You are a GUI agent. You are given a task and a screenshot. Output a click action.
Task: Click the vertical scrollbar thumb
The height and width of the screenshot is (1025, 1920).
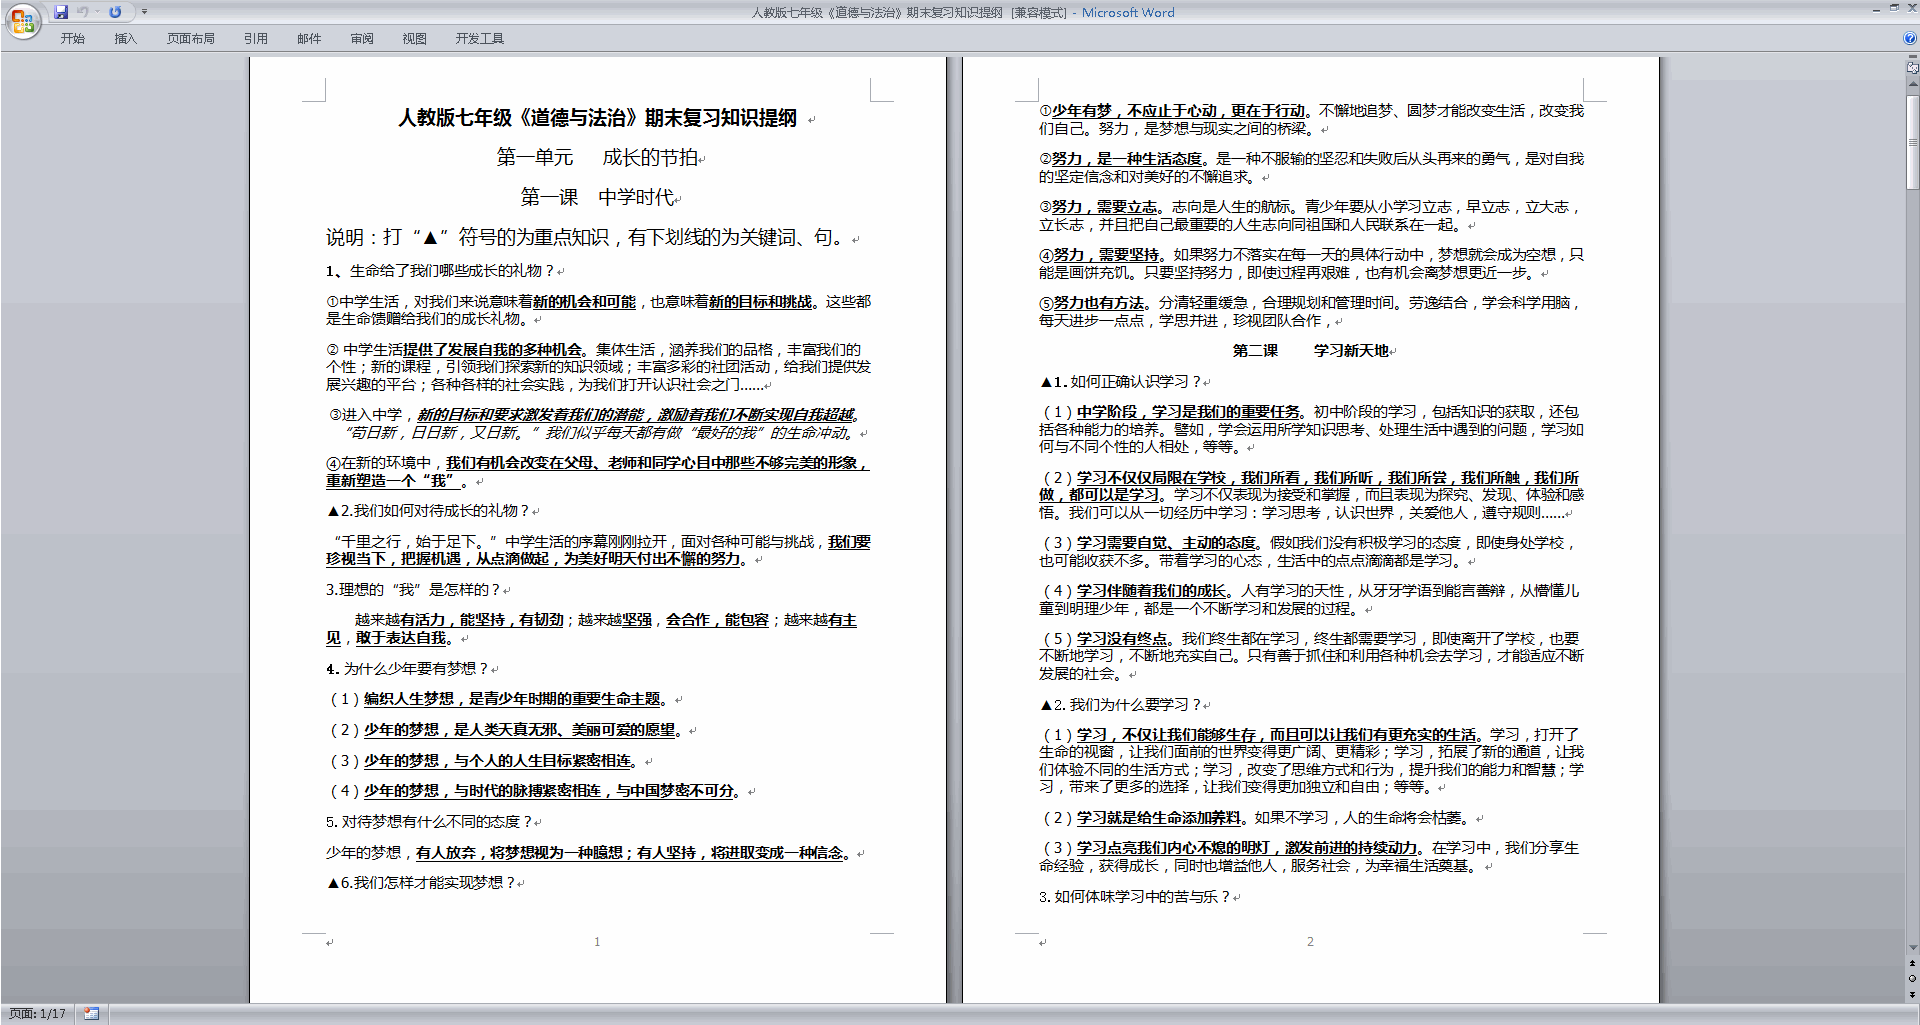[x=1912, y=142]
